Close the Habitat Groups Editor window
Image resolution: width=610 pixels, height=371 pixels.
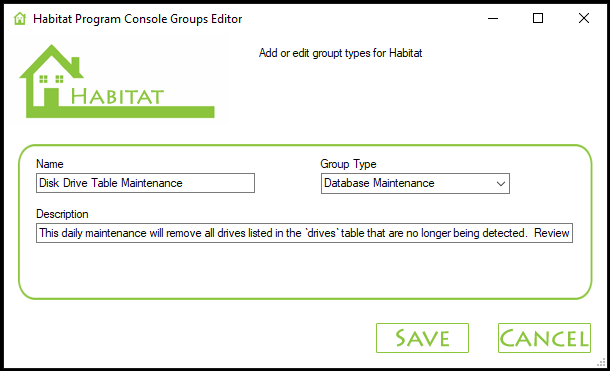(x=584, y=18)
